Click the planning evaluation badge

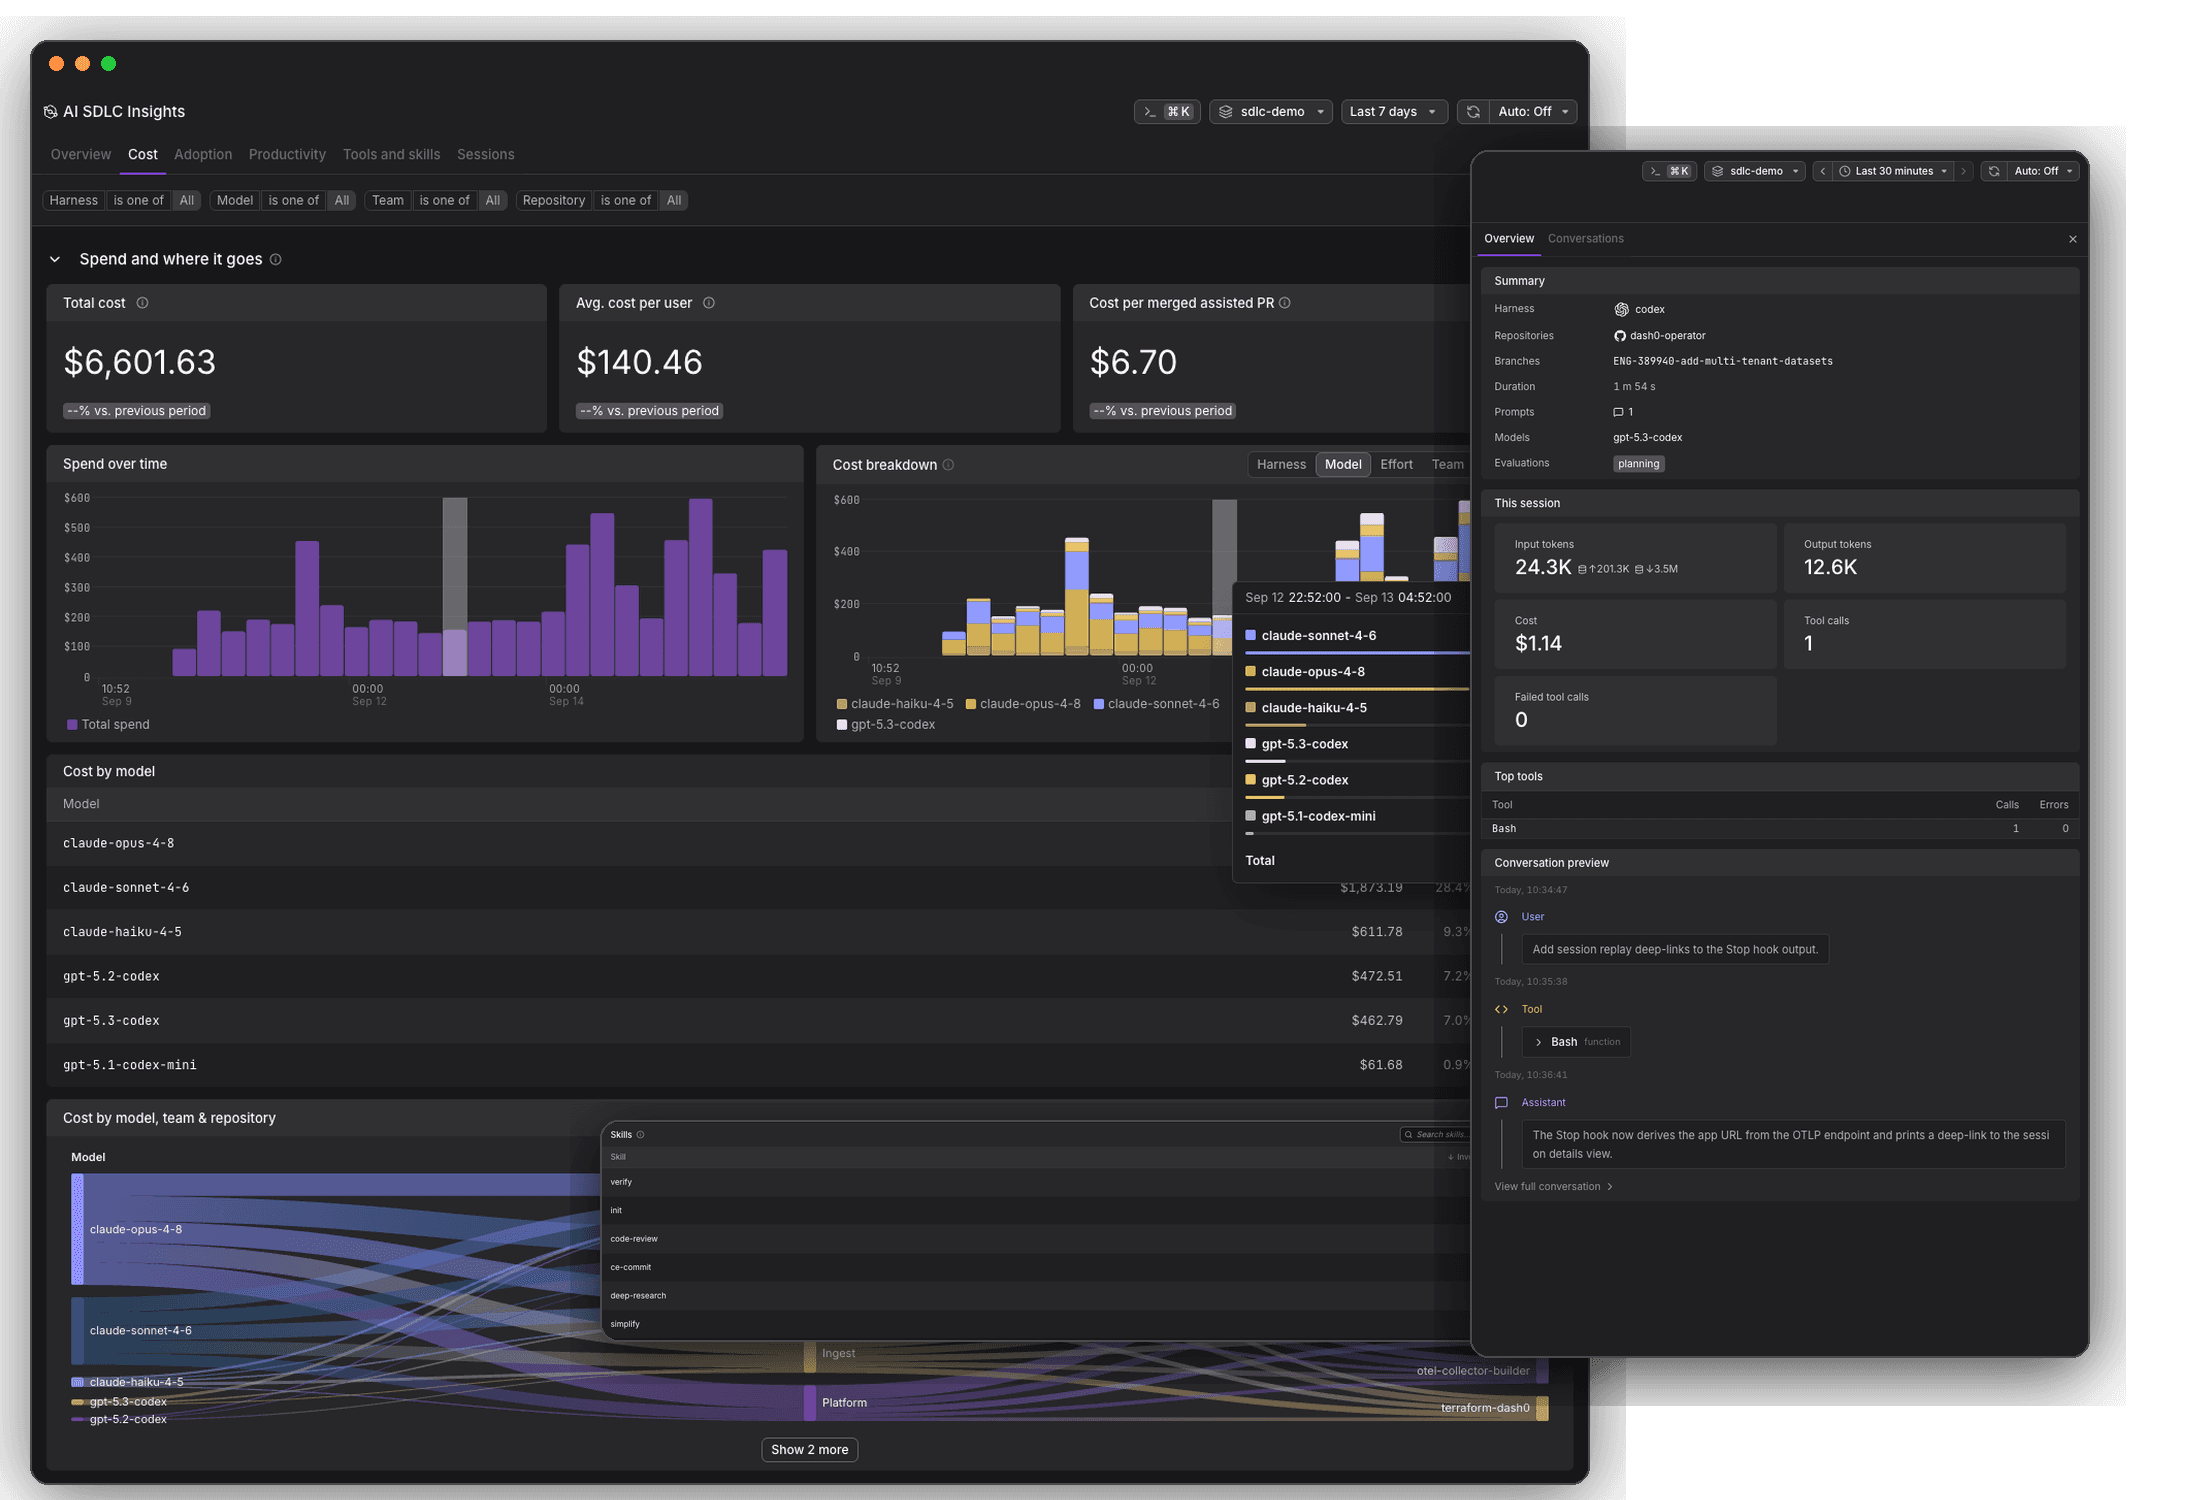click(x=1638, y=464)
